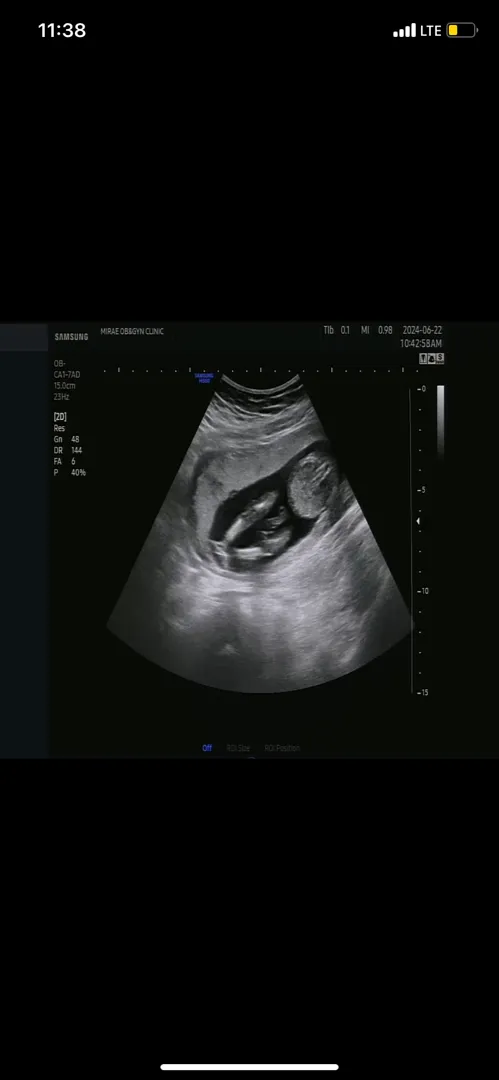Tap the P 40% power setting
Viewport: 499px width, 1080px height.
(x=70, y=472)
